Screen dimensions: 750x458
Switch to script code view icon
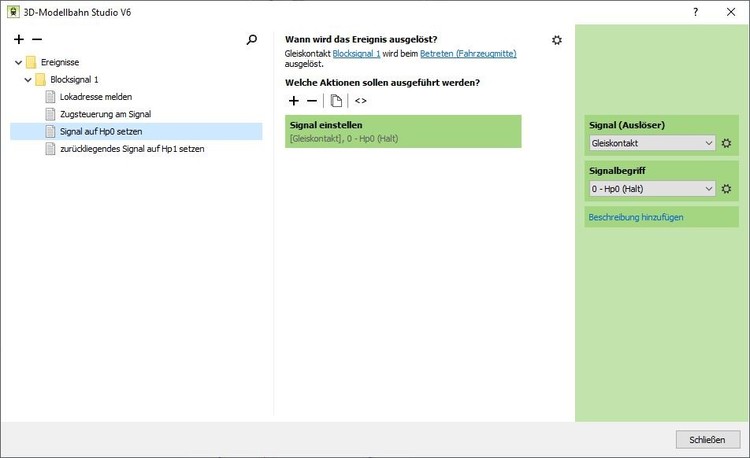click(361, 101)
